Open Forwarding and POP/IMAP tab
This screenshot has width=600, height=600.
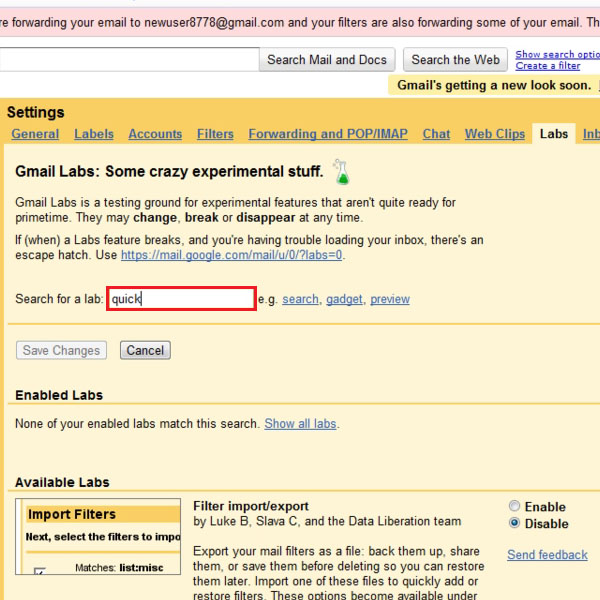(x=328, y=134)
